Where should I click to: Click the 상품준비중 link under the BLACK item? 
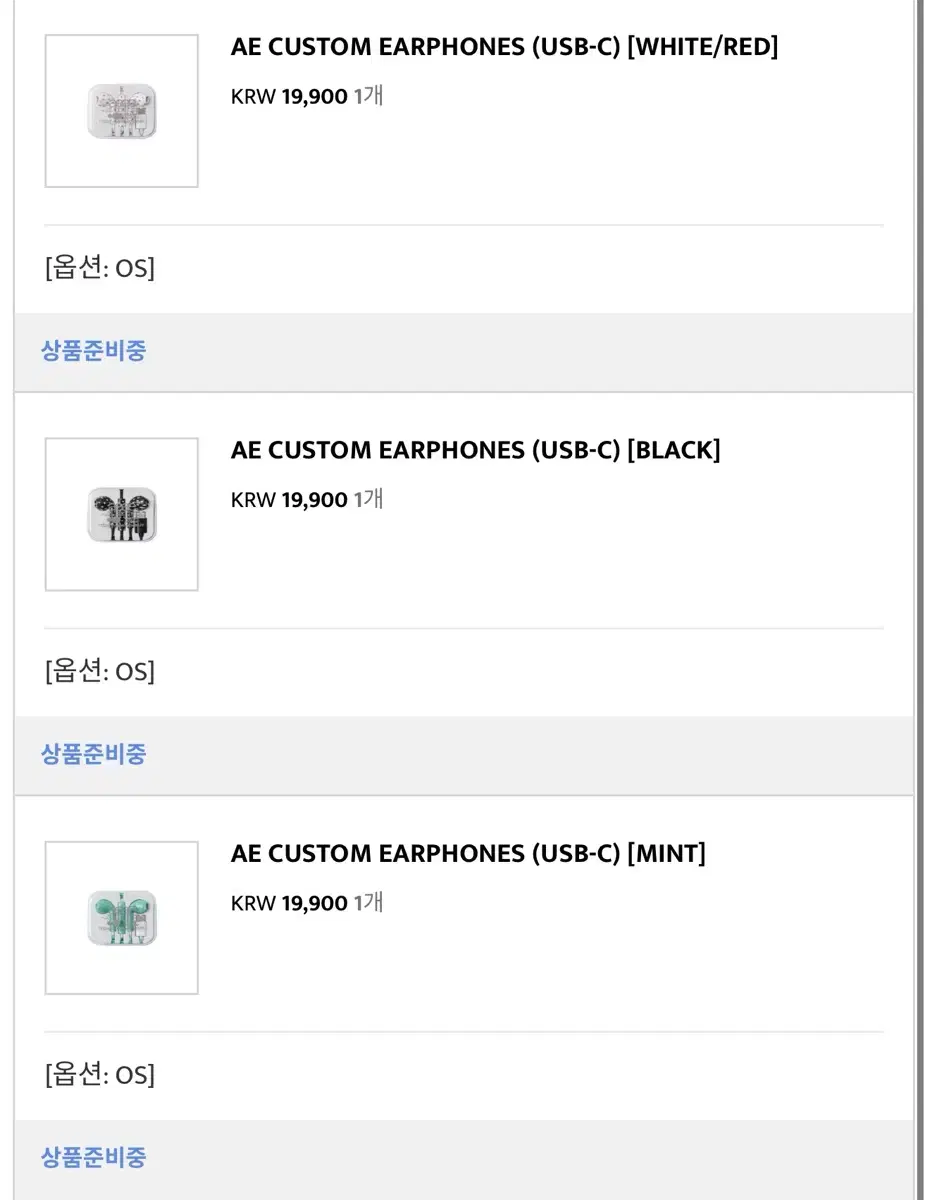[x=93, y=753]
